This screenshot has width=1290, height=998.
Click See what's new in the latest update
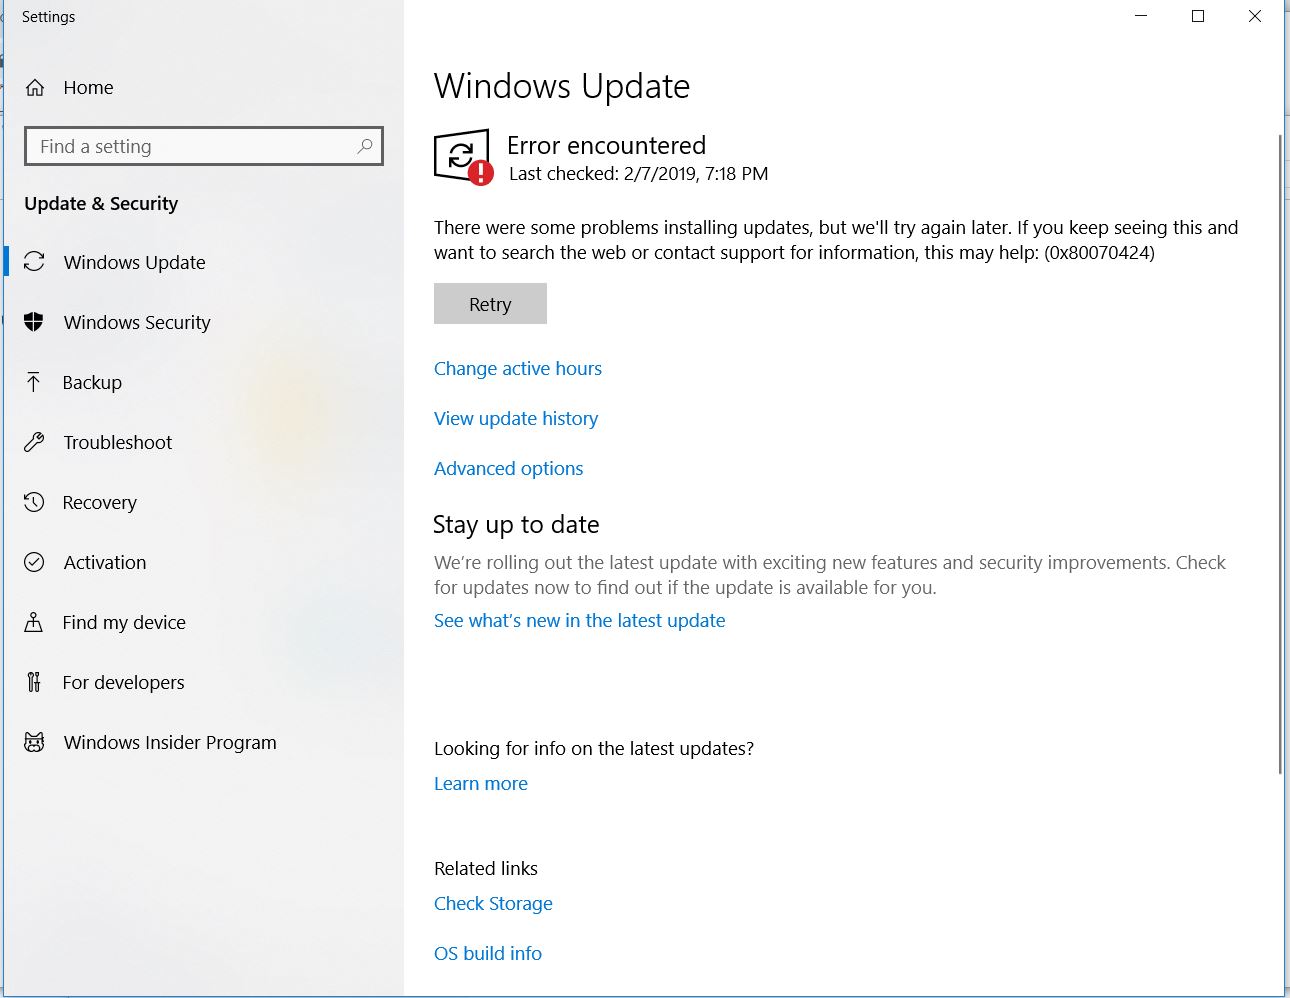[x=579, y=620]
